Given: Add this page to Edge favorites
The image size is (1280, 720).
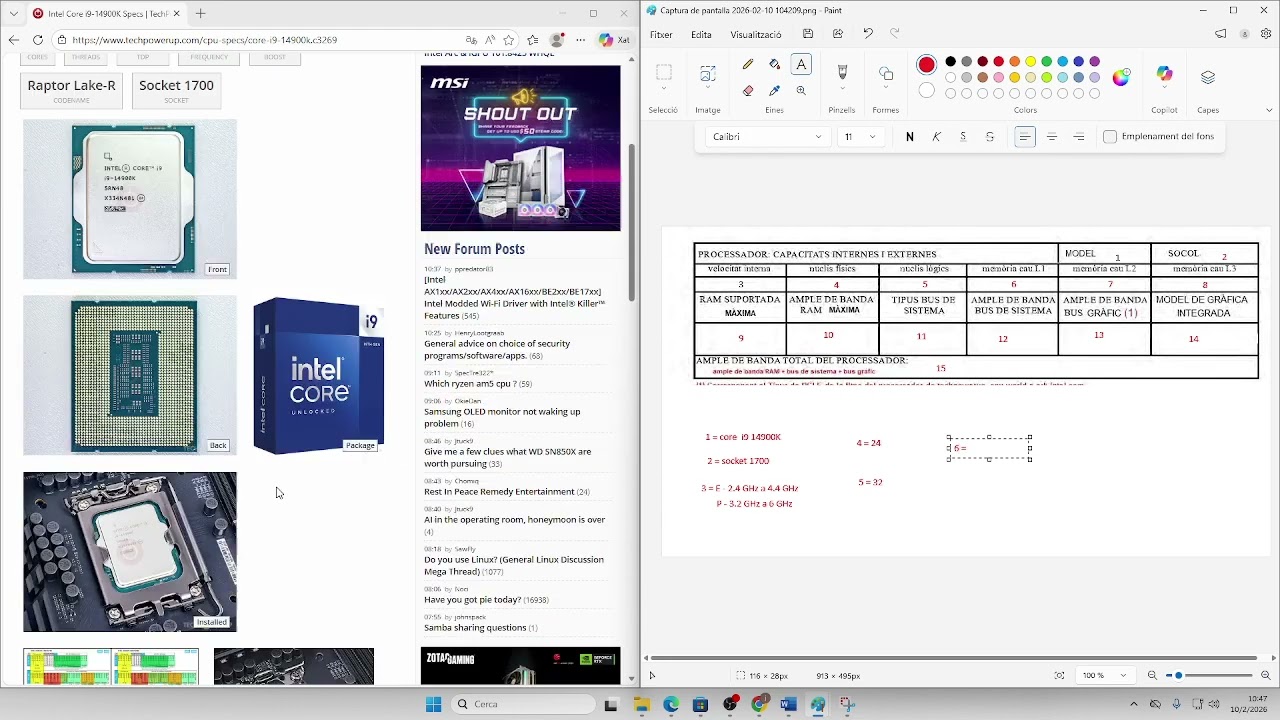Looking at the screenshot, I should (509, 40).
